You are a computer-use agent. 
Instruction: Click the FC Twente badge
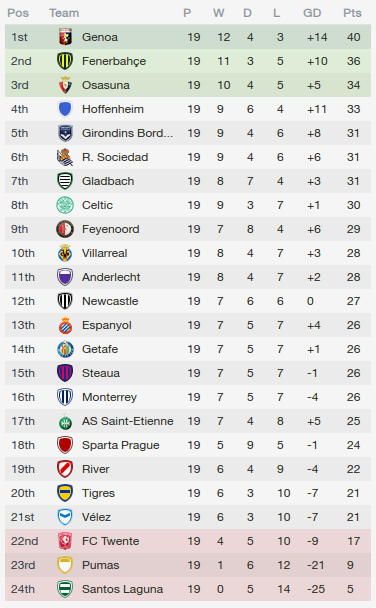tap(65, 541)
